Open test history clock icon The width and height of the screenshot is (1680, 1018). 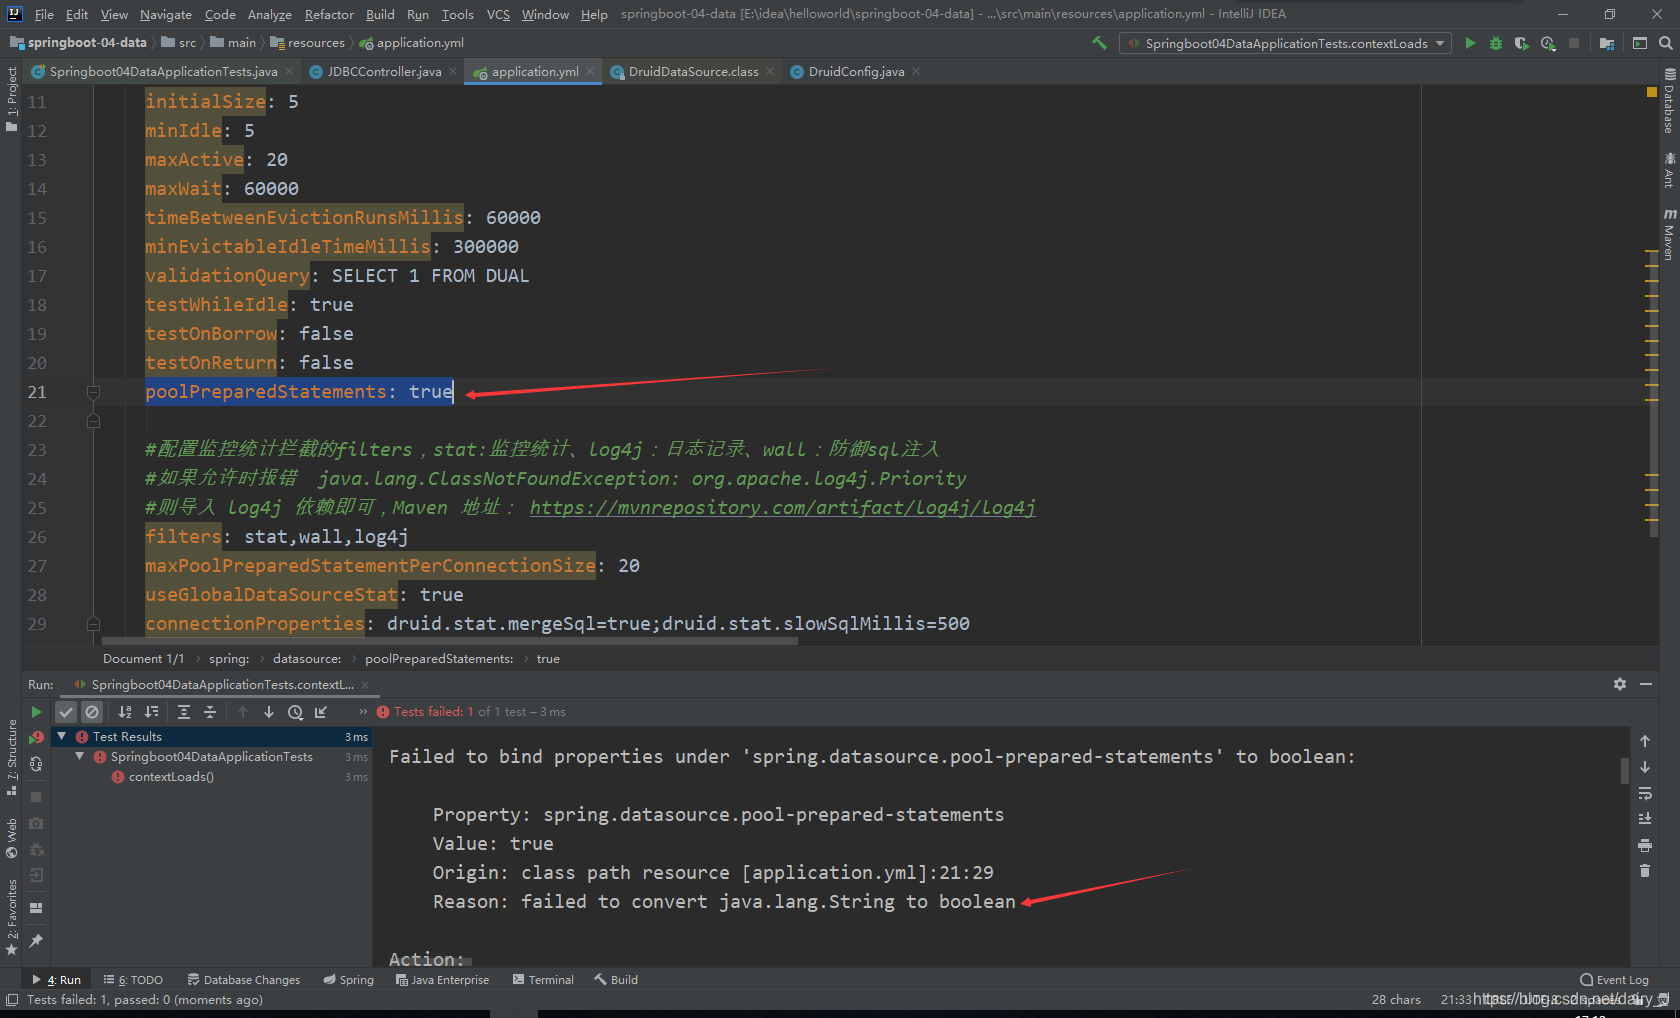tap(295, 712)
